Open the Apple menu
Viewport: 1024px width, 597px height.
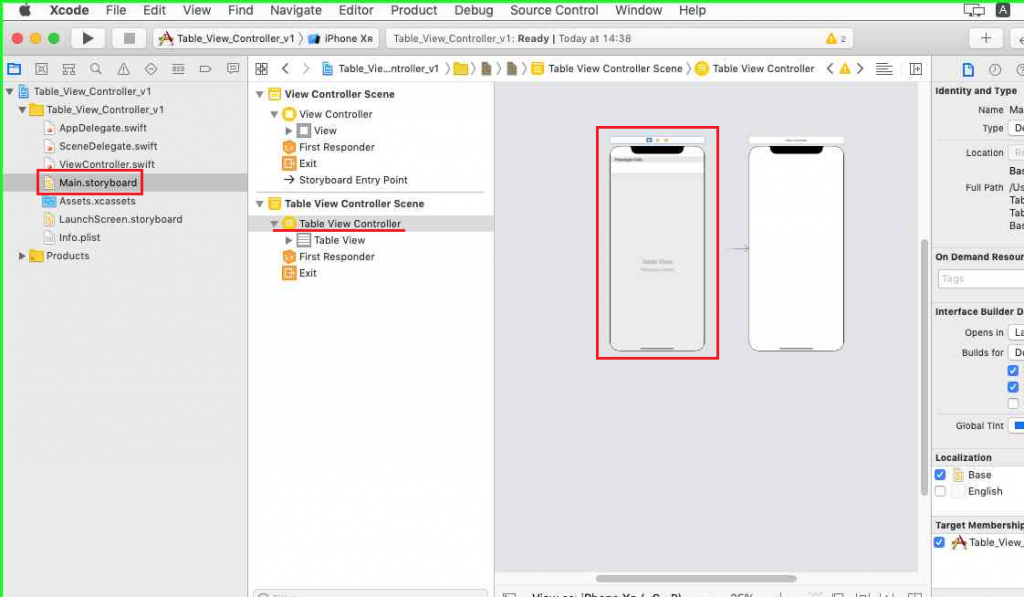tap(25, 10)
